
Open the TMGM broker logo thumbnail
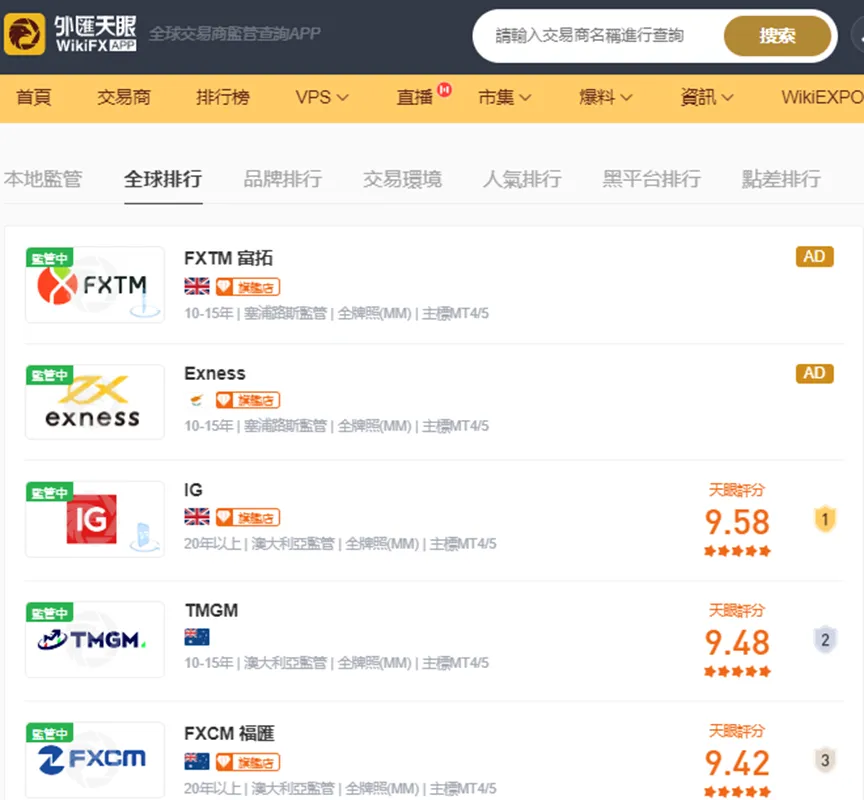[95, 639]
